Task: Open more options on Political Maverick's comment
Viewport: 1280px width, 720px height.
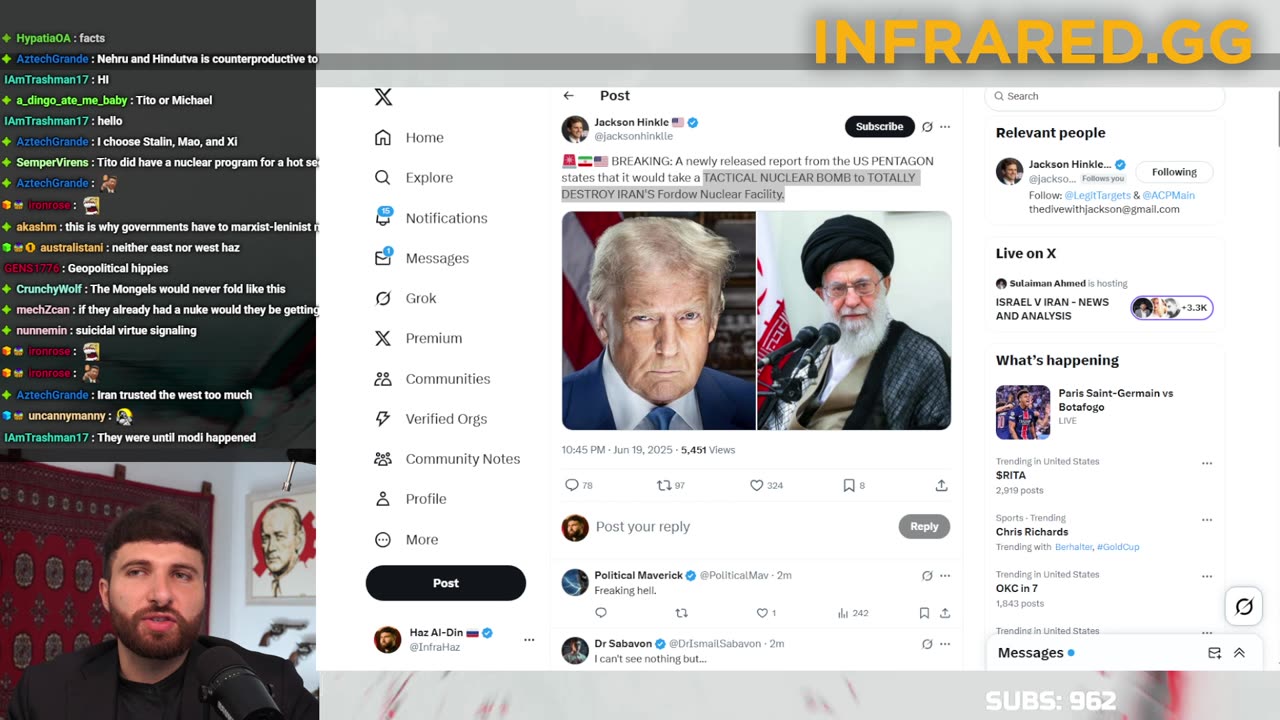Action: point(945,576)
